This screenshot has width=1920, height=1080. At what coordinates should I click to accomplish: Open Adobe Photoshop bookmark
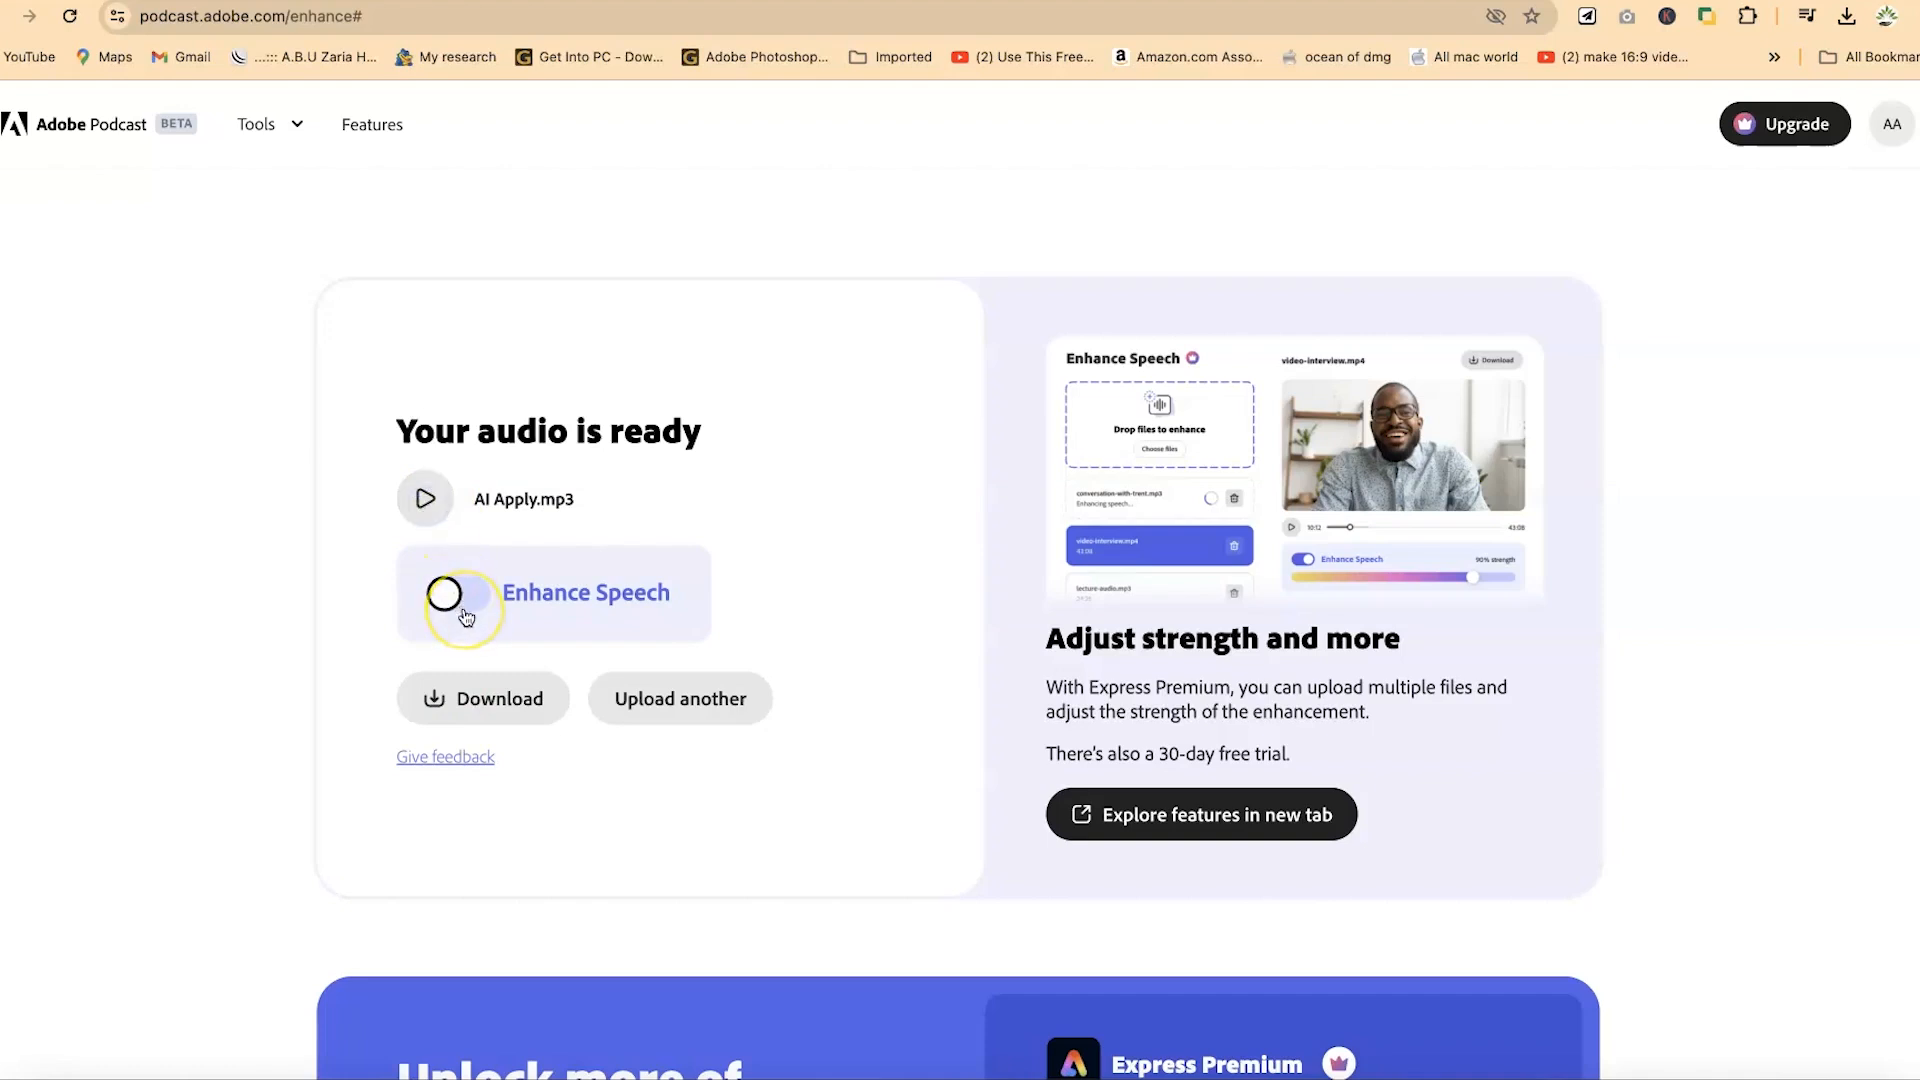[x=755, y=57]
